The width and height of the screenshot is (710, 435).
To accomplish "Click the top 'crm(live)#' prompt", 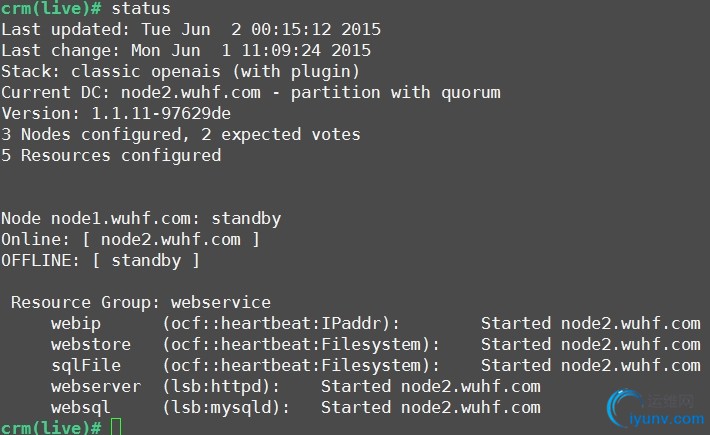I will coord(51,9).
